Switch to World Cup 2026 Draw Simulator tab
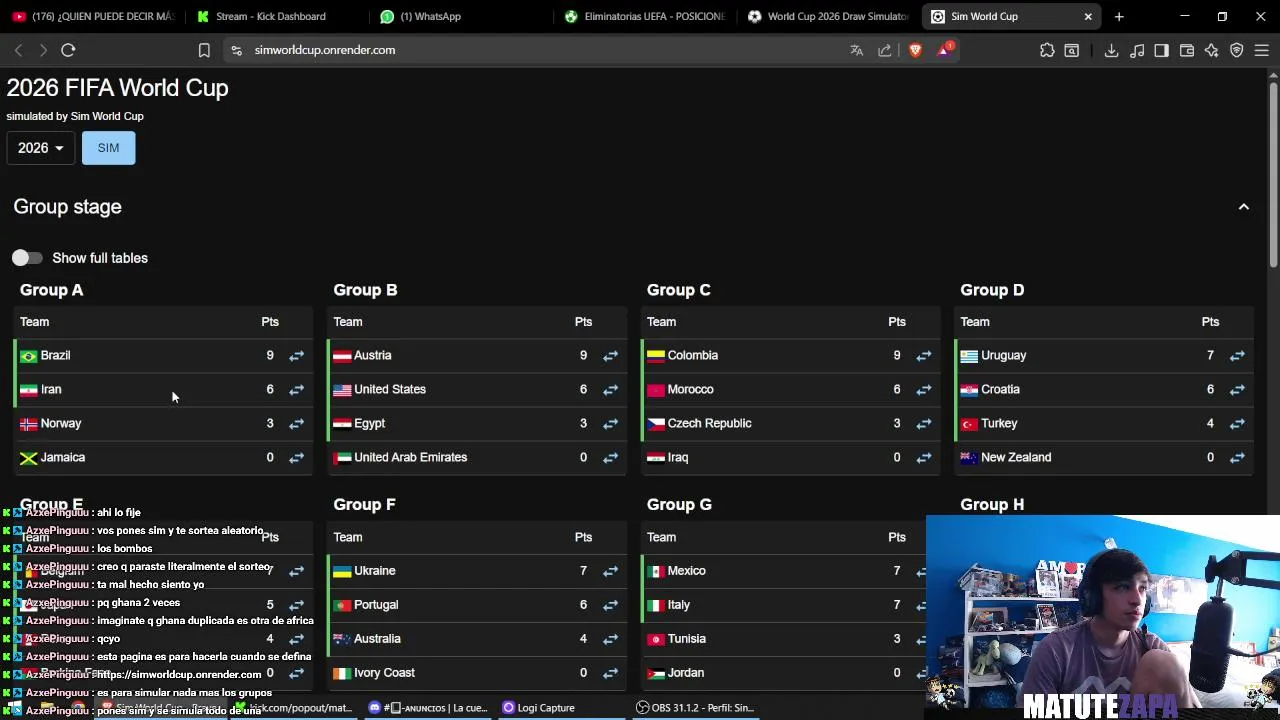This screenshot has width=1280, height=720. (828, 16)
